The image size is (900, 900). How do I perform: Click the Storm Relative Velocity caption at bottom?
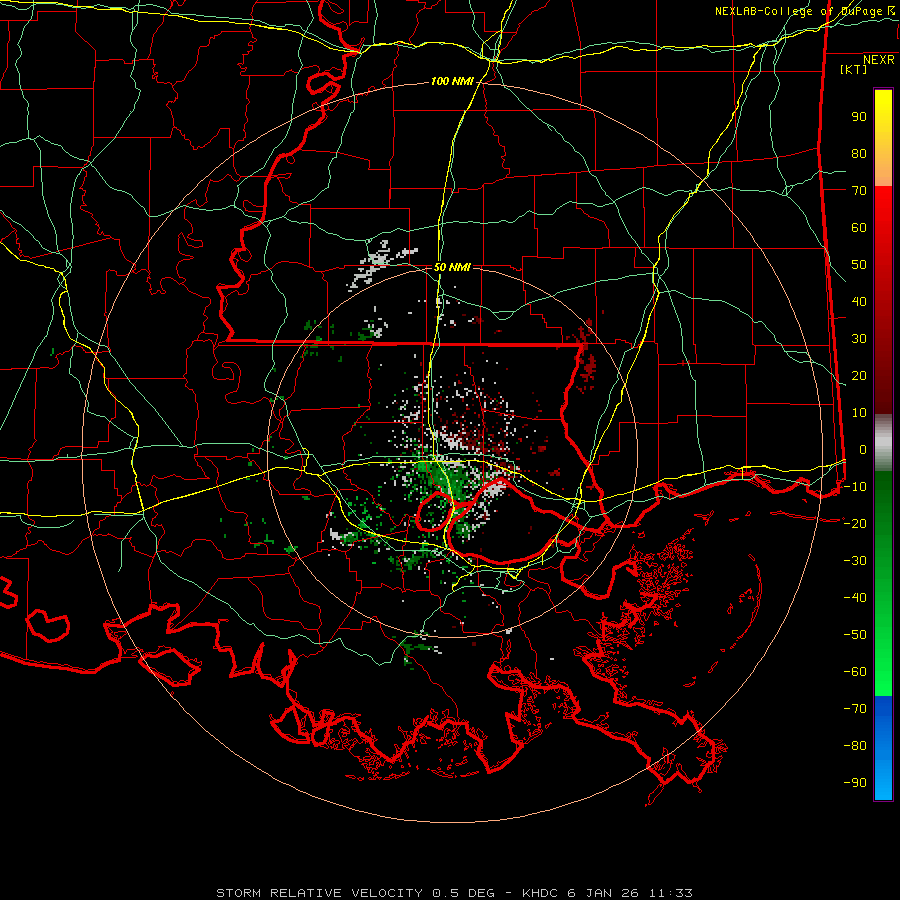454,893
